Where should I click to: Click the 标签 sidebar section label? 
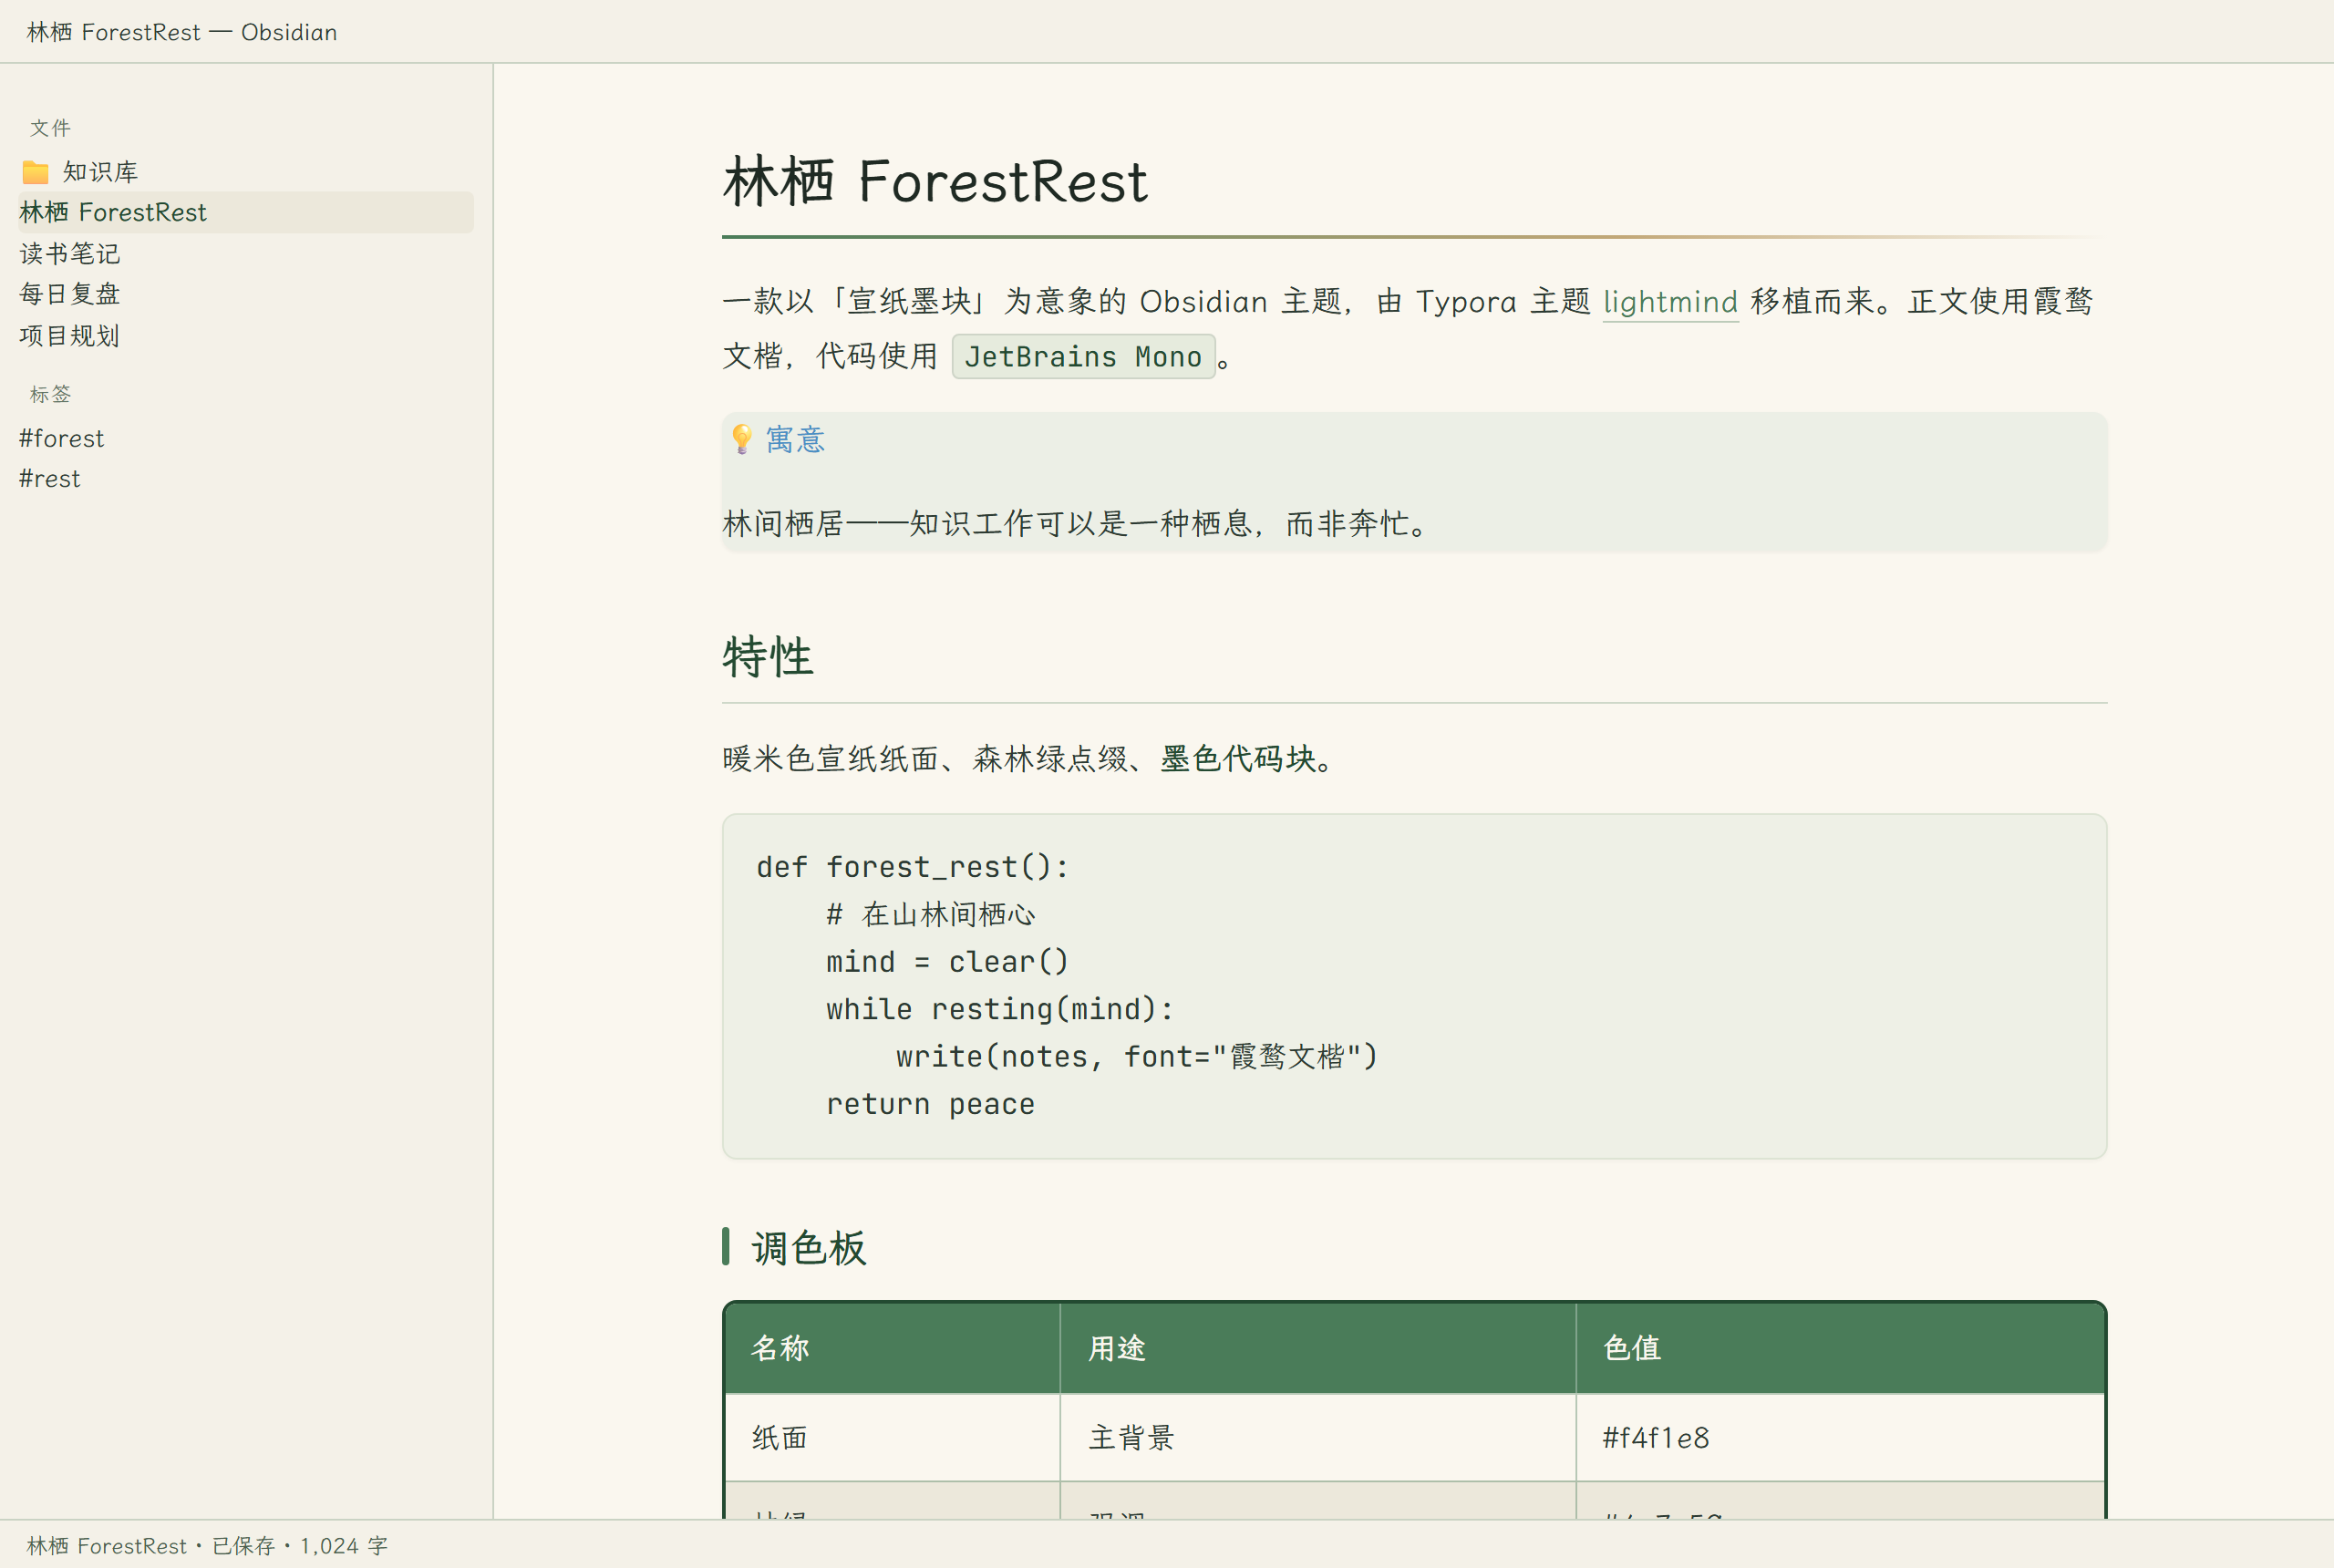tap(50, 394)
